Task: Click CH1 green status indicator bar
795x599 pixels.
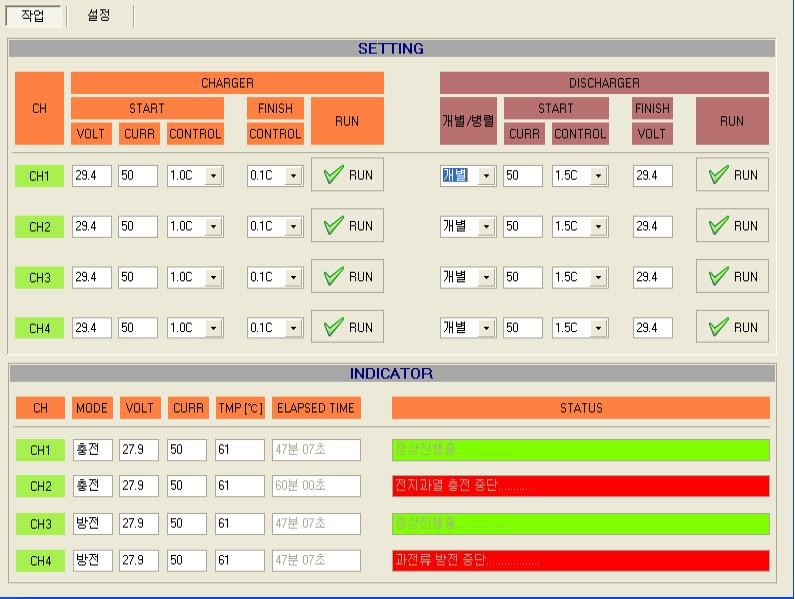Action: [580, 450]
